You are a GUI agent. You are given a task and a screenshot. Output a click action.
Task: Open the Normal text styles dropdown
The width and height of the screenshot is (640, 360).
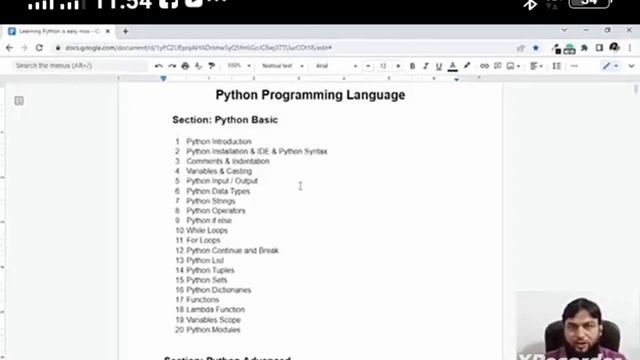tap(282, 66)
